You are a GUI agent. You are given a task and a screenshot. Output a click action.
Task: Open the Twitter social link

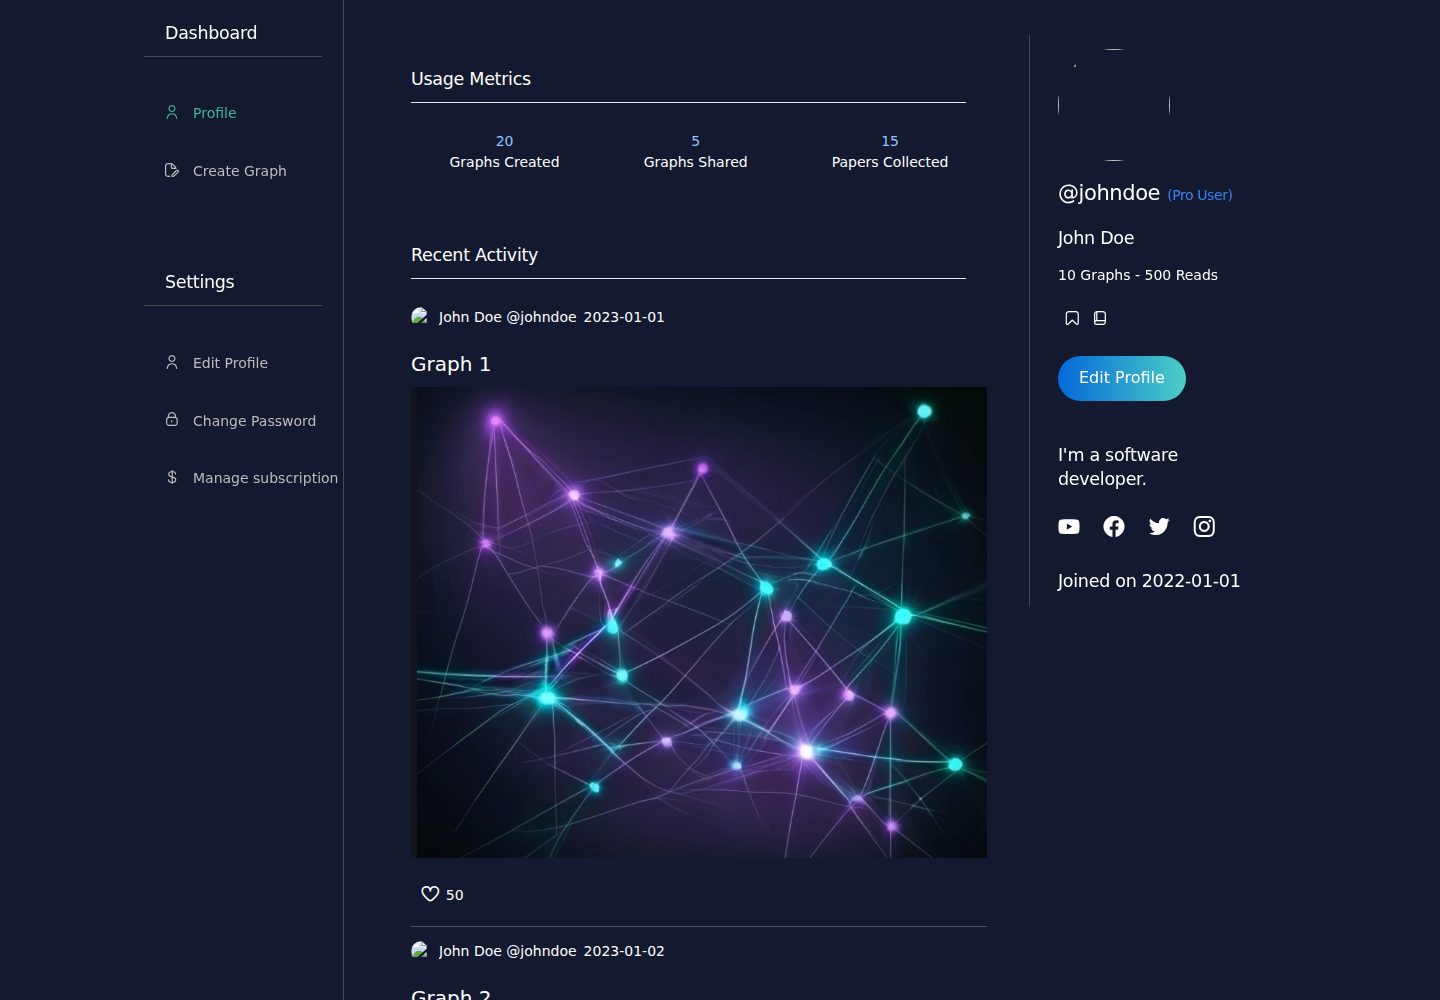pos(1159,526)
